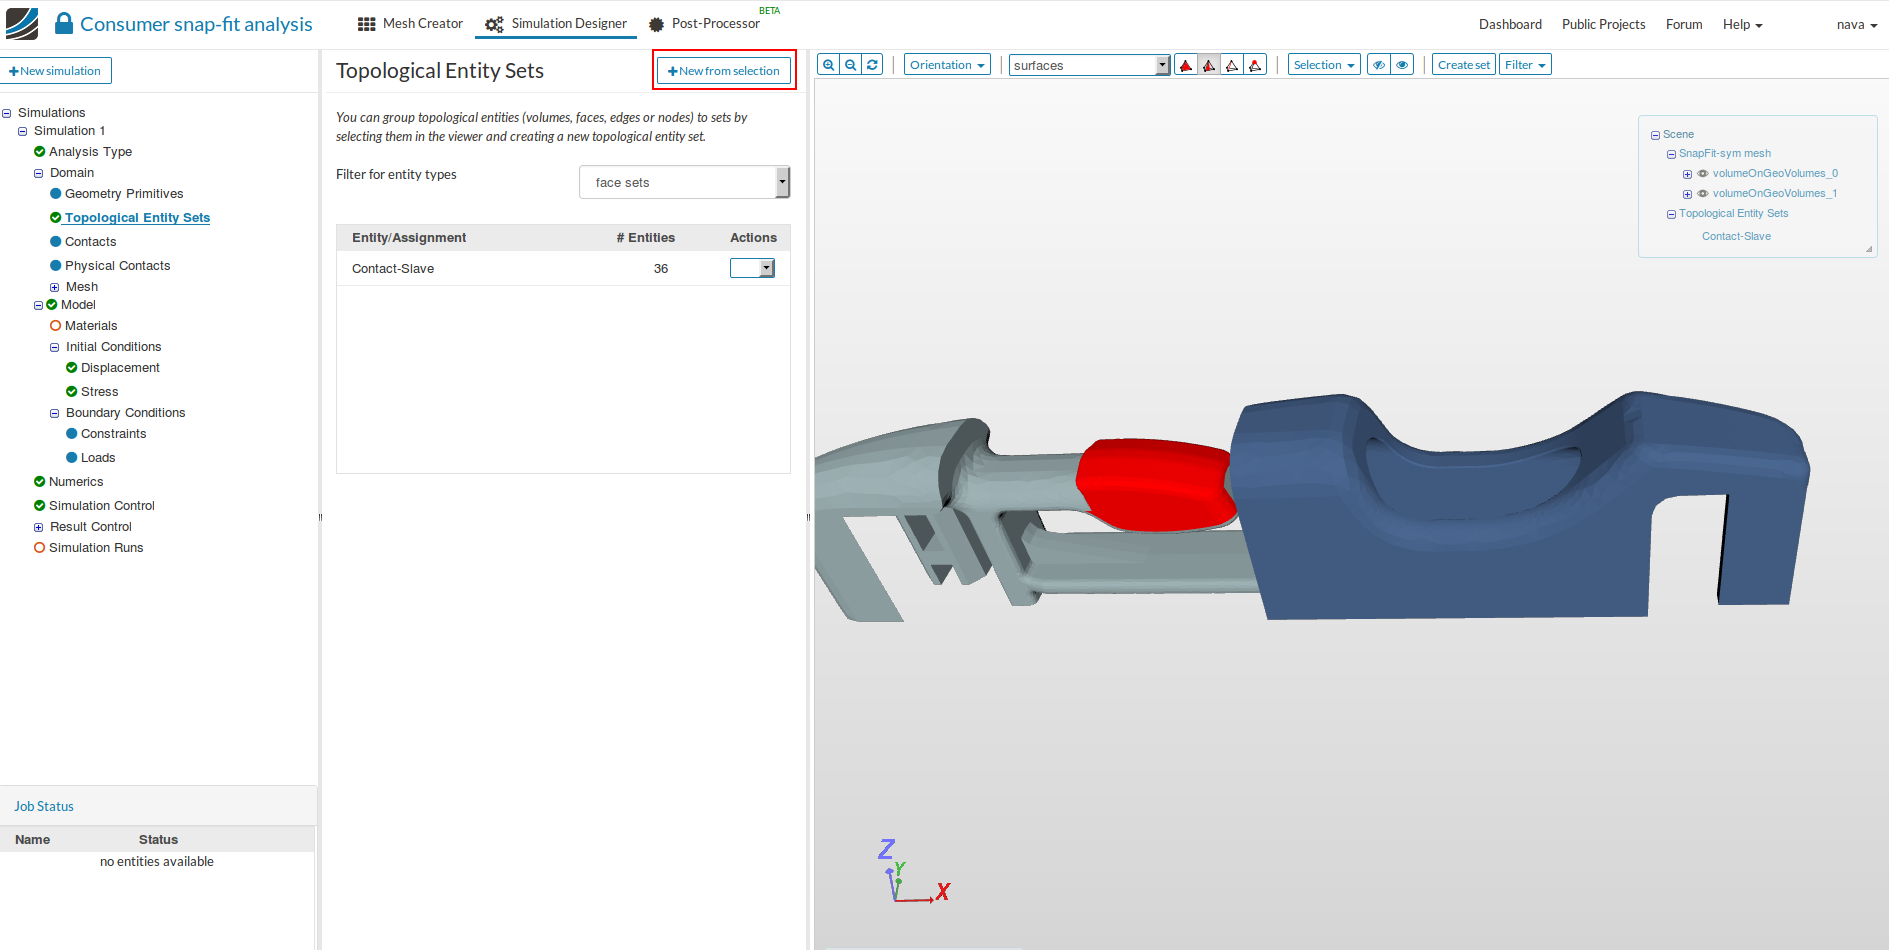Collapse the Domain tree node
1889x950 pixels.
pos(39,174)
